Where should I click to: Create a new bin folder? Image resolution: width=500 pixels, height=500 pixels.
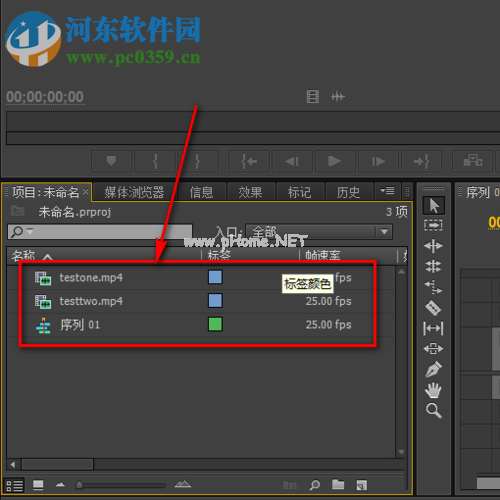click(338, 485)
